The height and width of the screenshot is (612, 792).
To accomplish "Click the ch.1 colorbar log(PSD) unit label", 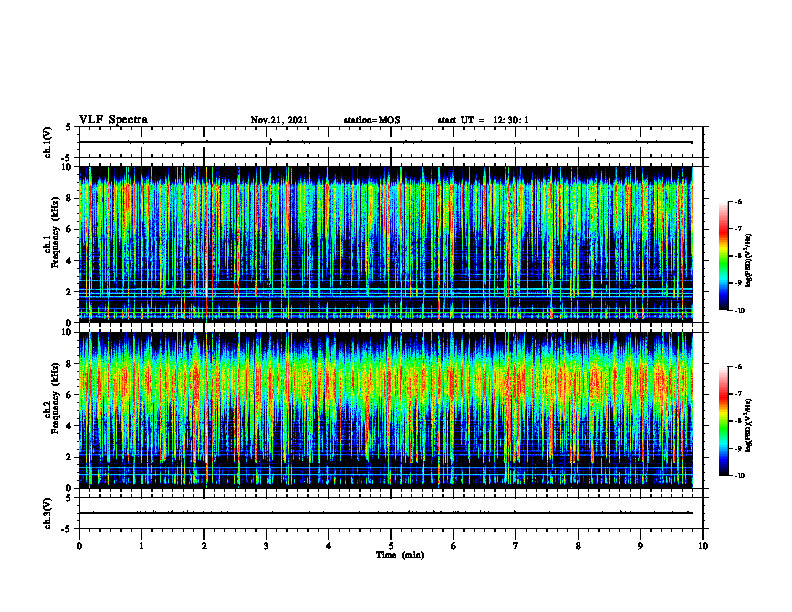I will click(x=749, y=261).
